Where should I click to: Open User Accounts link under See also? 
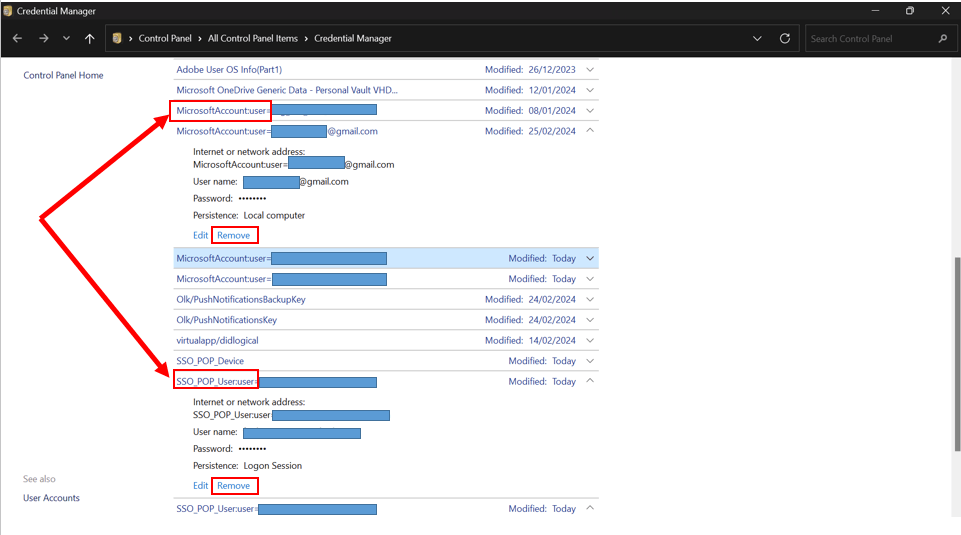(51, 498)
